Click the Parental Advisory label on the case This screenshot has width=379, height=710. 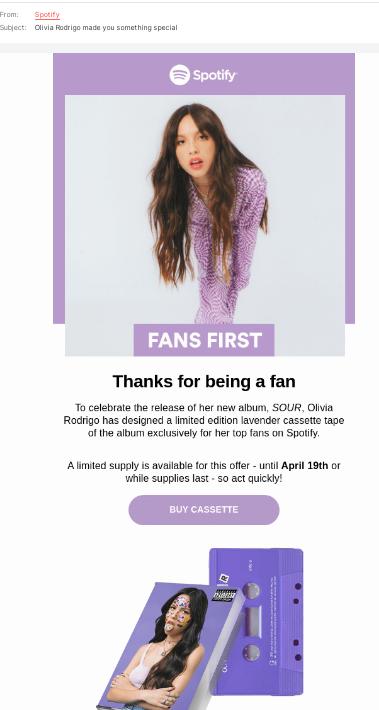(225, 595)
